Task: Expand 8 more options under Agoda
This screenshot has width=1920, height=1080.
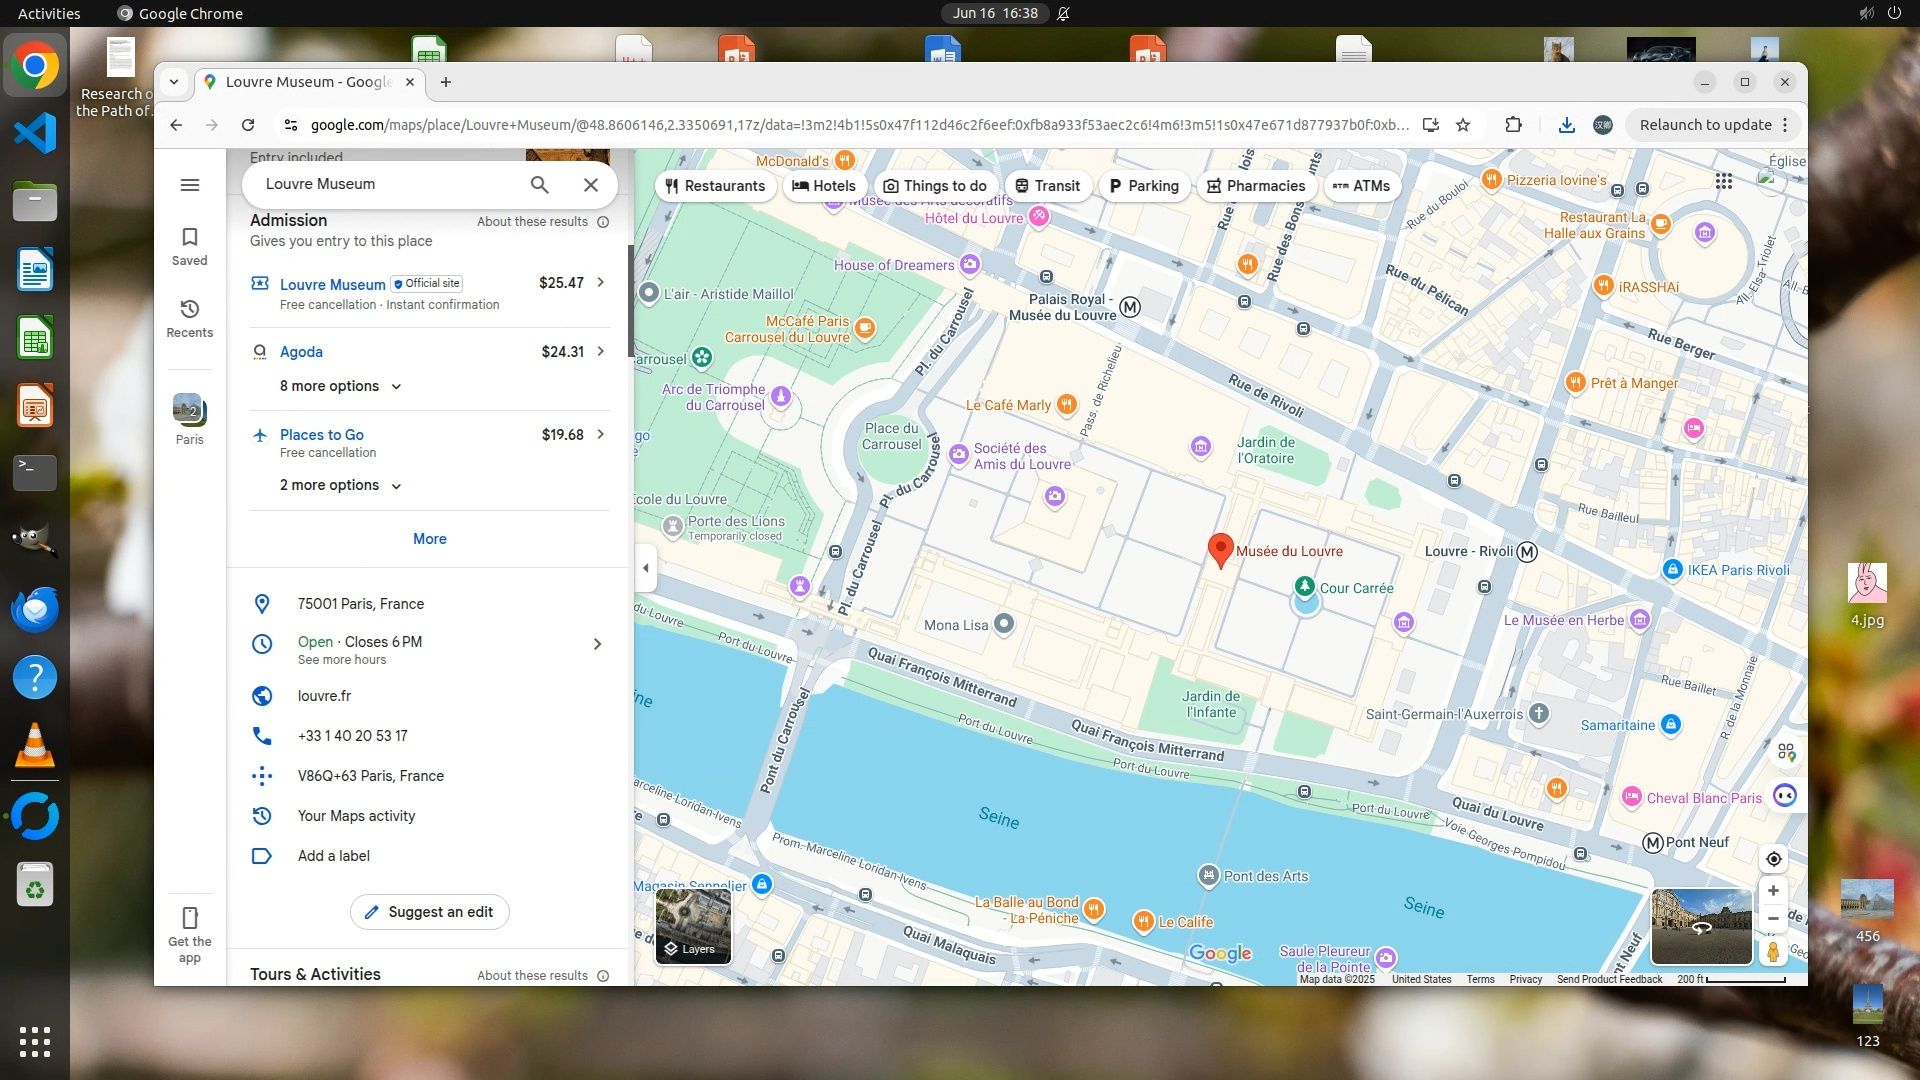Action: coord(340,386)
